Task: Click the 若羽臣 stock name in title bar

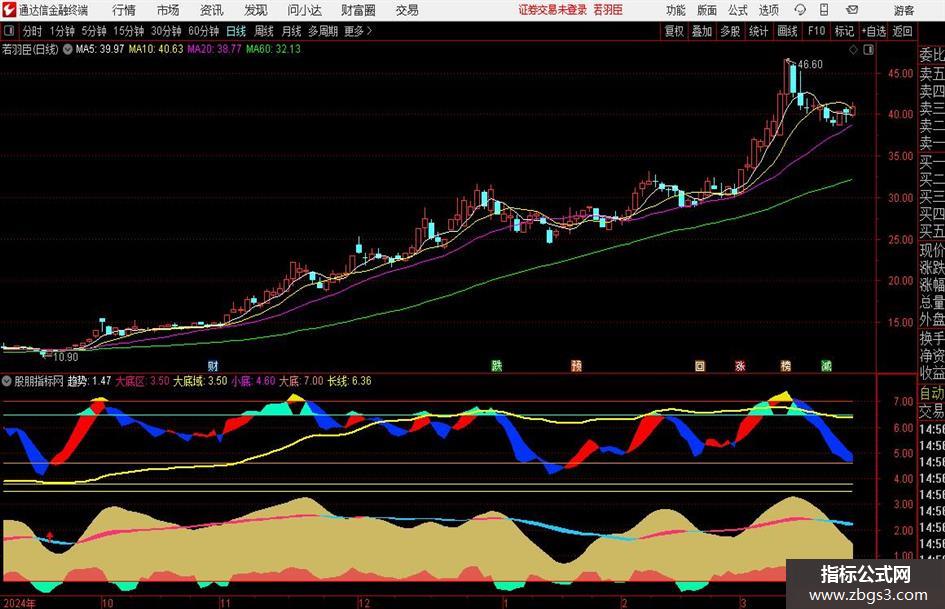Action: coord(608,10)
